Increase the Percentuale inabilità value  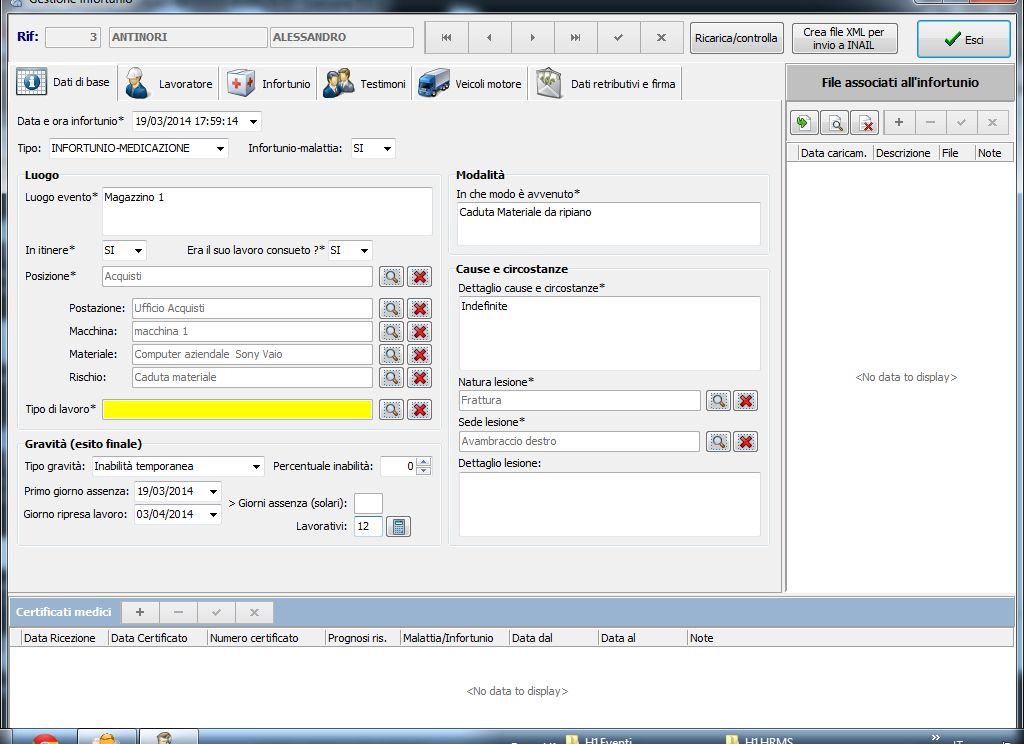click(x=424, y=462)
